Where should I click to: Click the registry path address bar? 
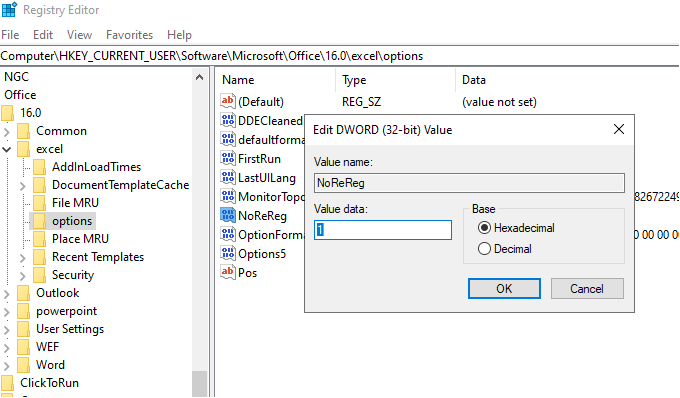(340, 56)
